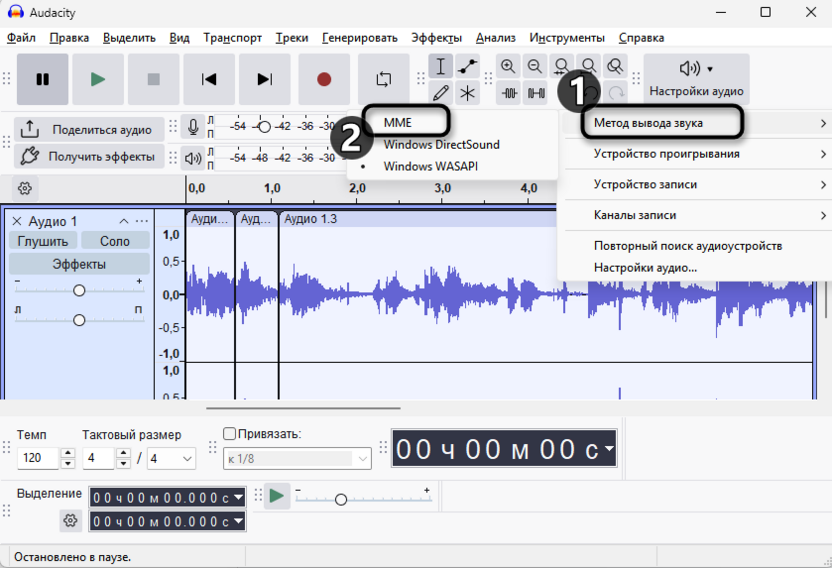Select clip labeled Аудио 1.3
The height and width of the screenshot is (568, 832).
[x=310, y=219]
